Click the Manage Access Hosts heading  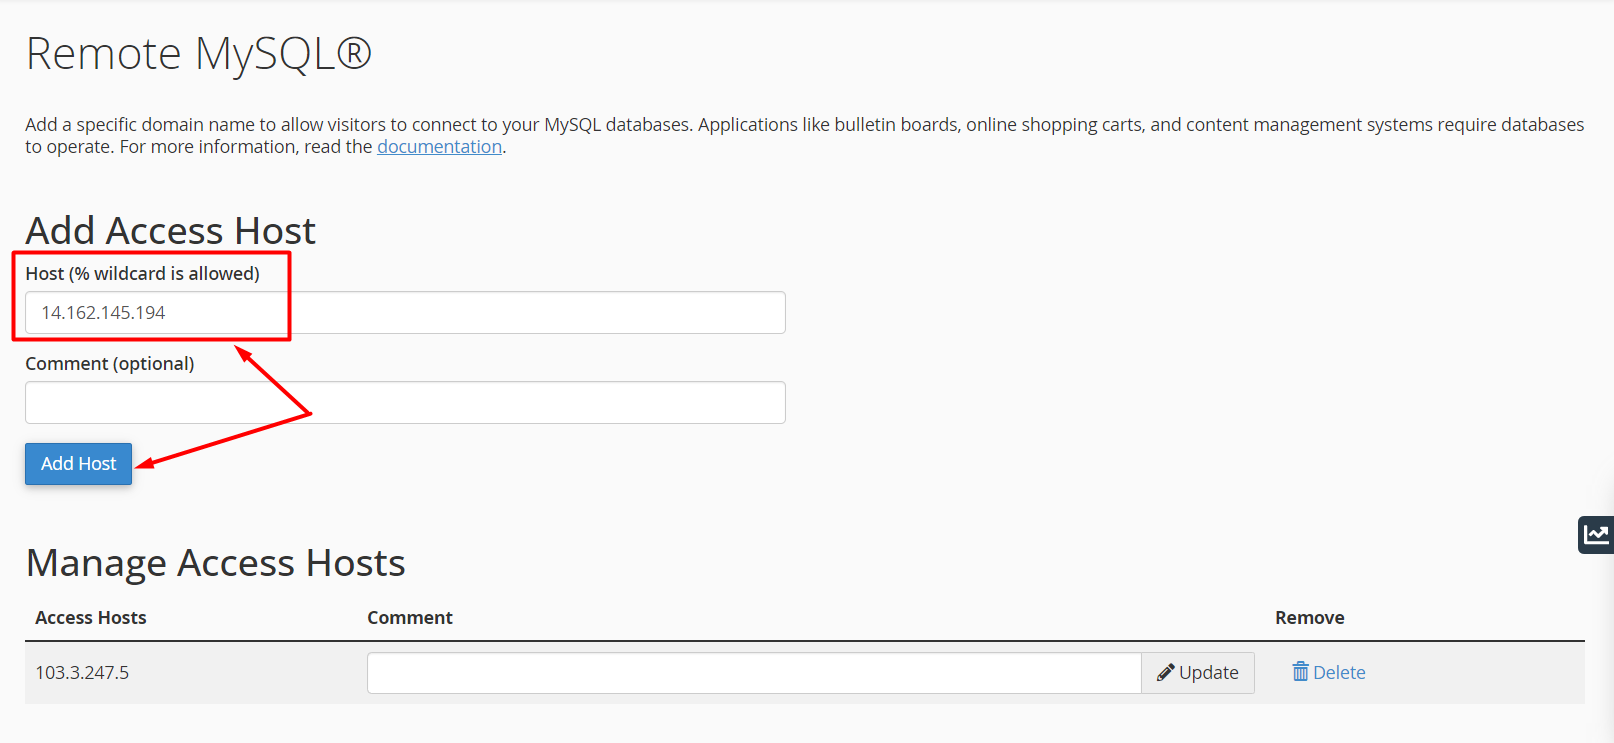point(215,563)
